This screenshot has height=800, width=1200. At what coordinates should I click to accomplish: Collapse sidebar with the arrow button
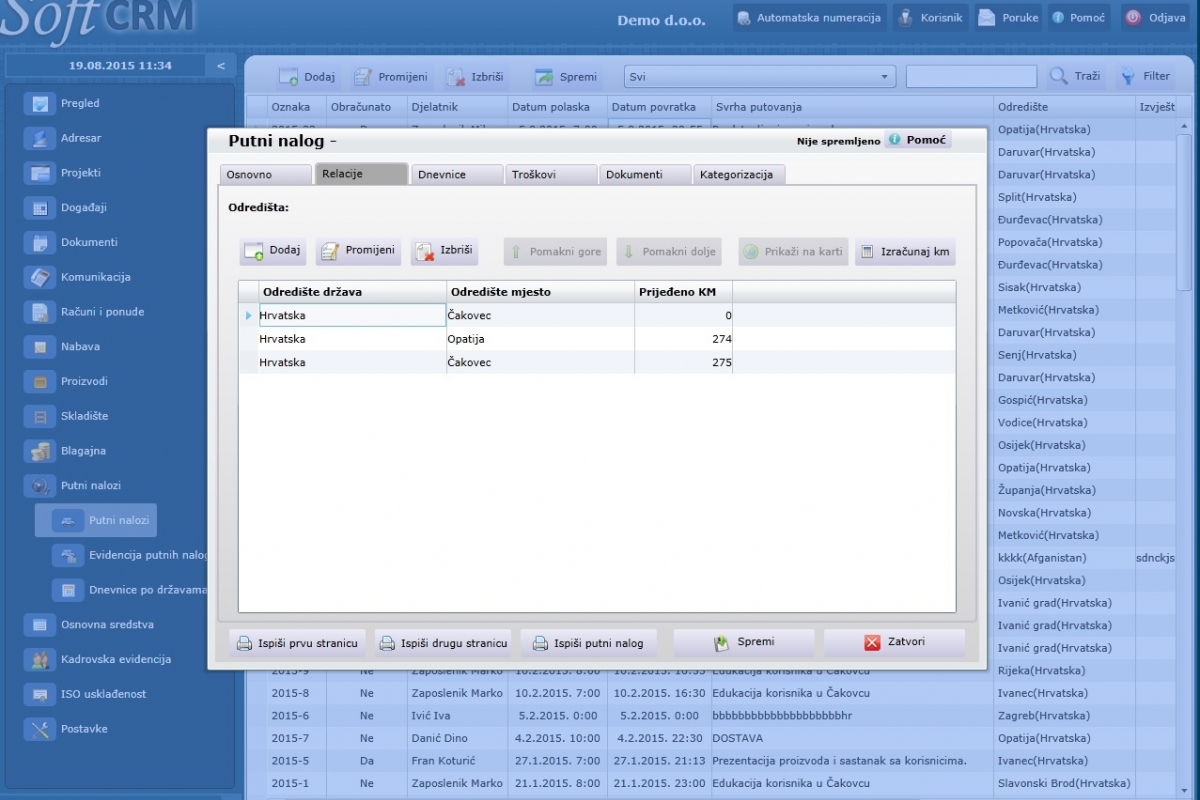coord(221,66)
